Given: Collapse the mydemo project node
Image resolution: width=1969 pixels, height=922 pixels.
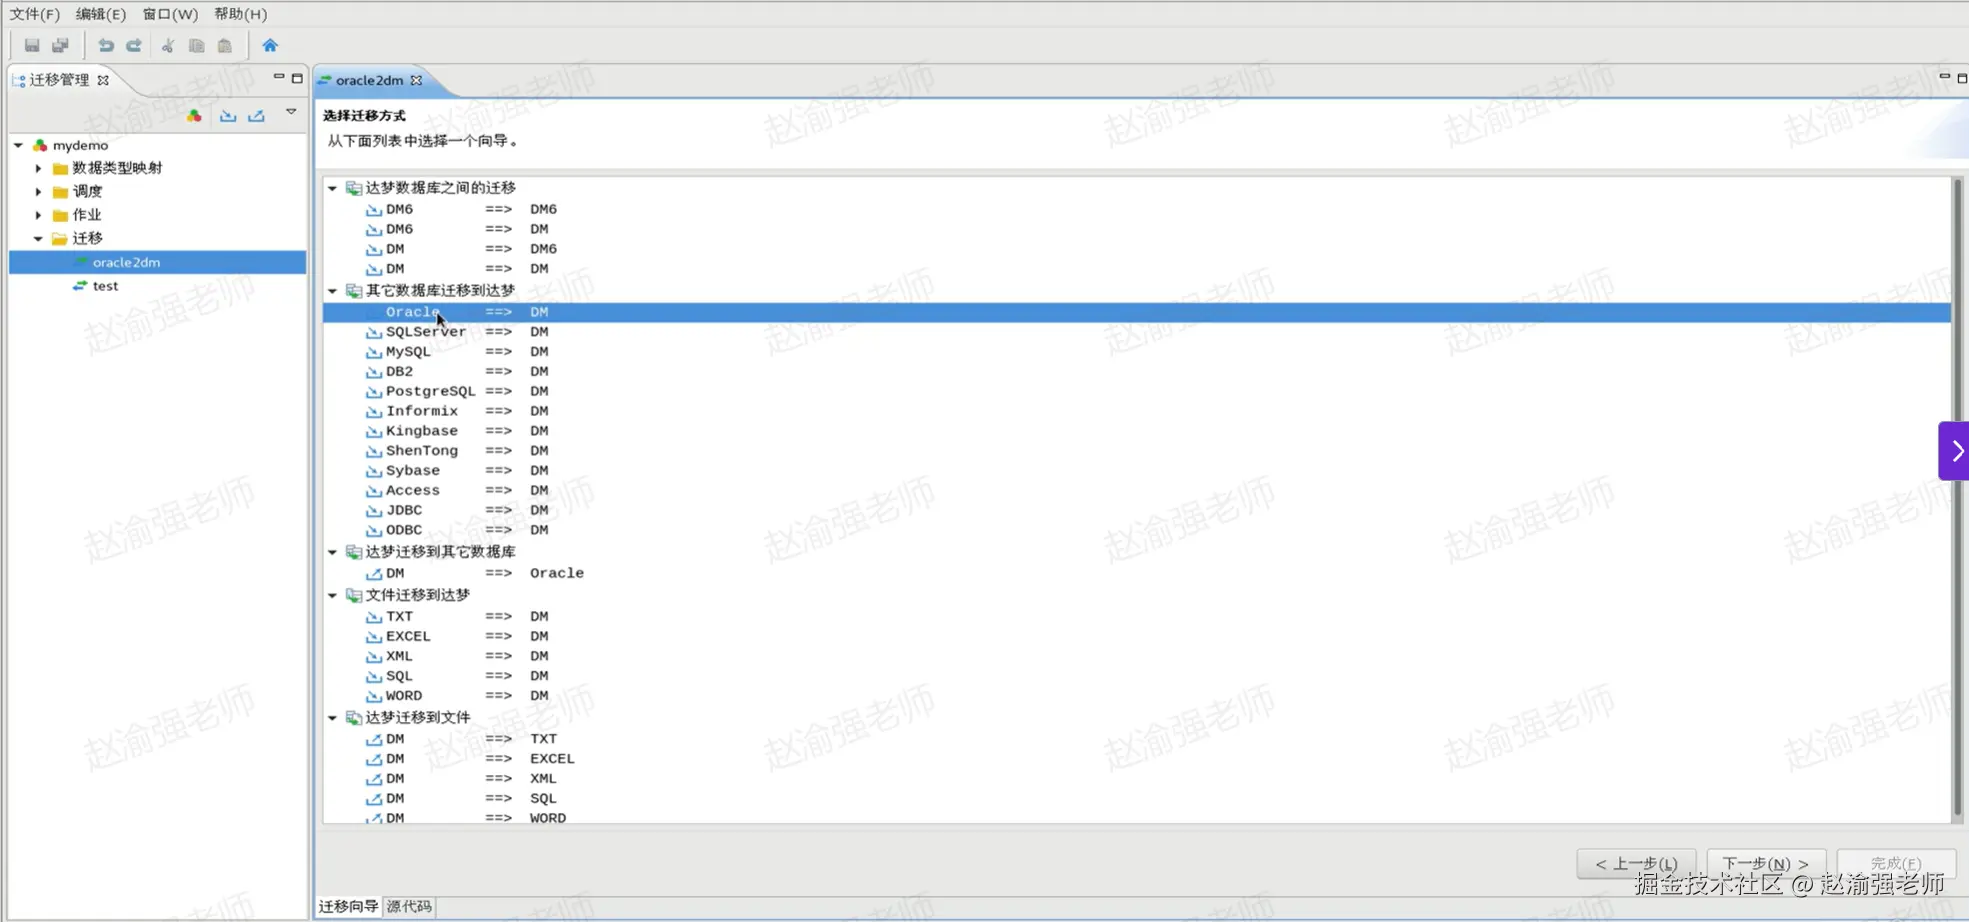Looking at the screenshot, I should (18, 145).
